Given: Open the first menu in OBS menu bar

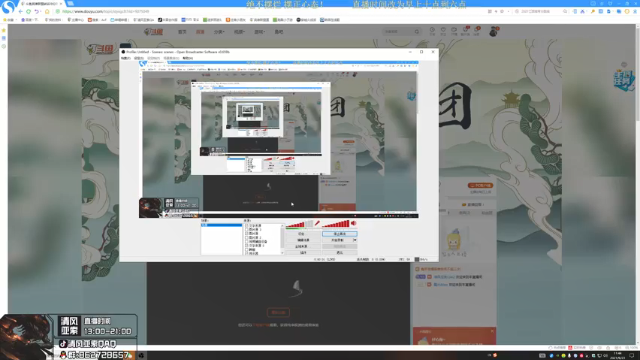Looking at the screenshot, I should (125, 58).
